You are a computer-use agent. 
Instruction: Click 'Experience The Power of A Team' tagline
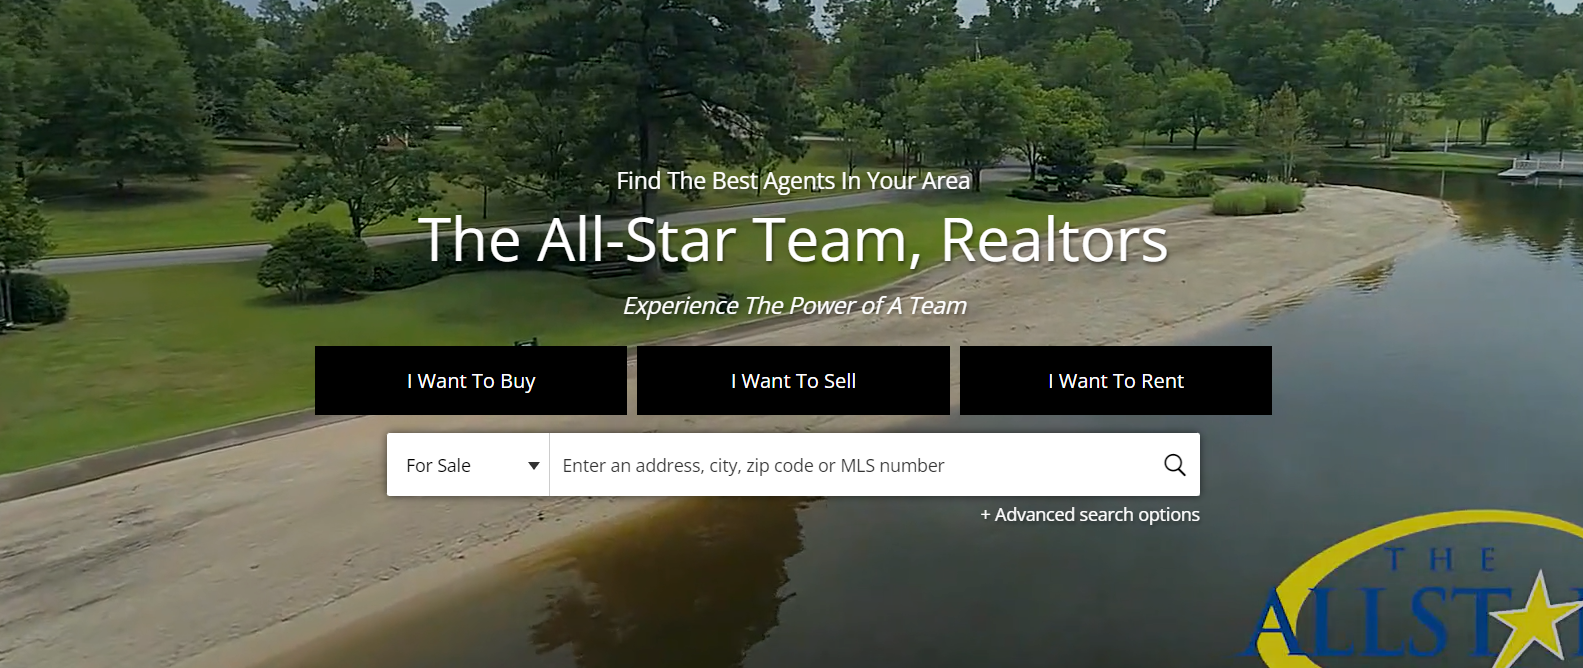pos(795,306)
